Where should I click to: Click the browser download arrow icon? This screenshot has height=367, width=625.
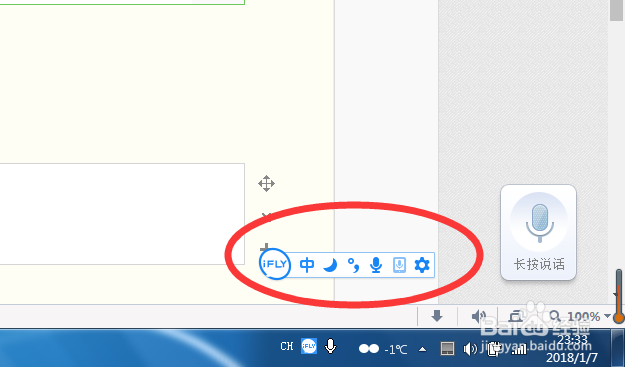pyautogui.click(x=437, y=316)
